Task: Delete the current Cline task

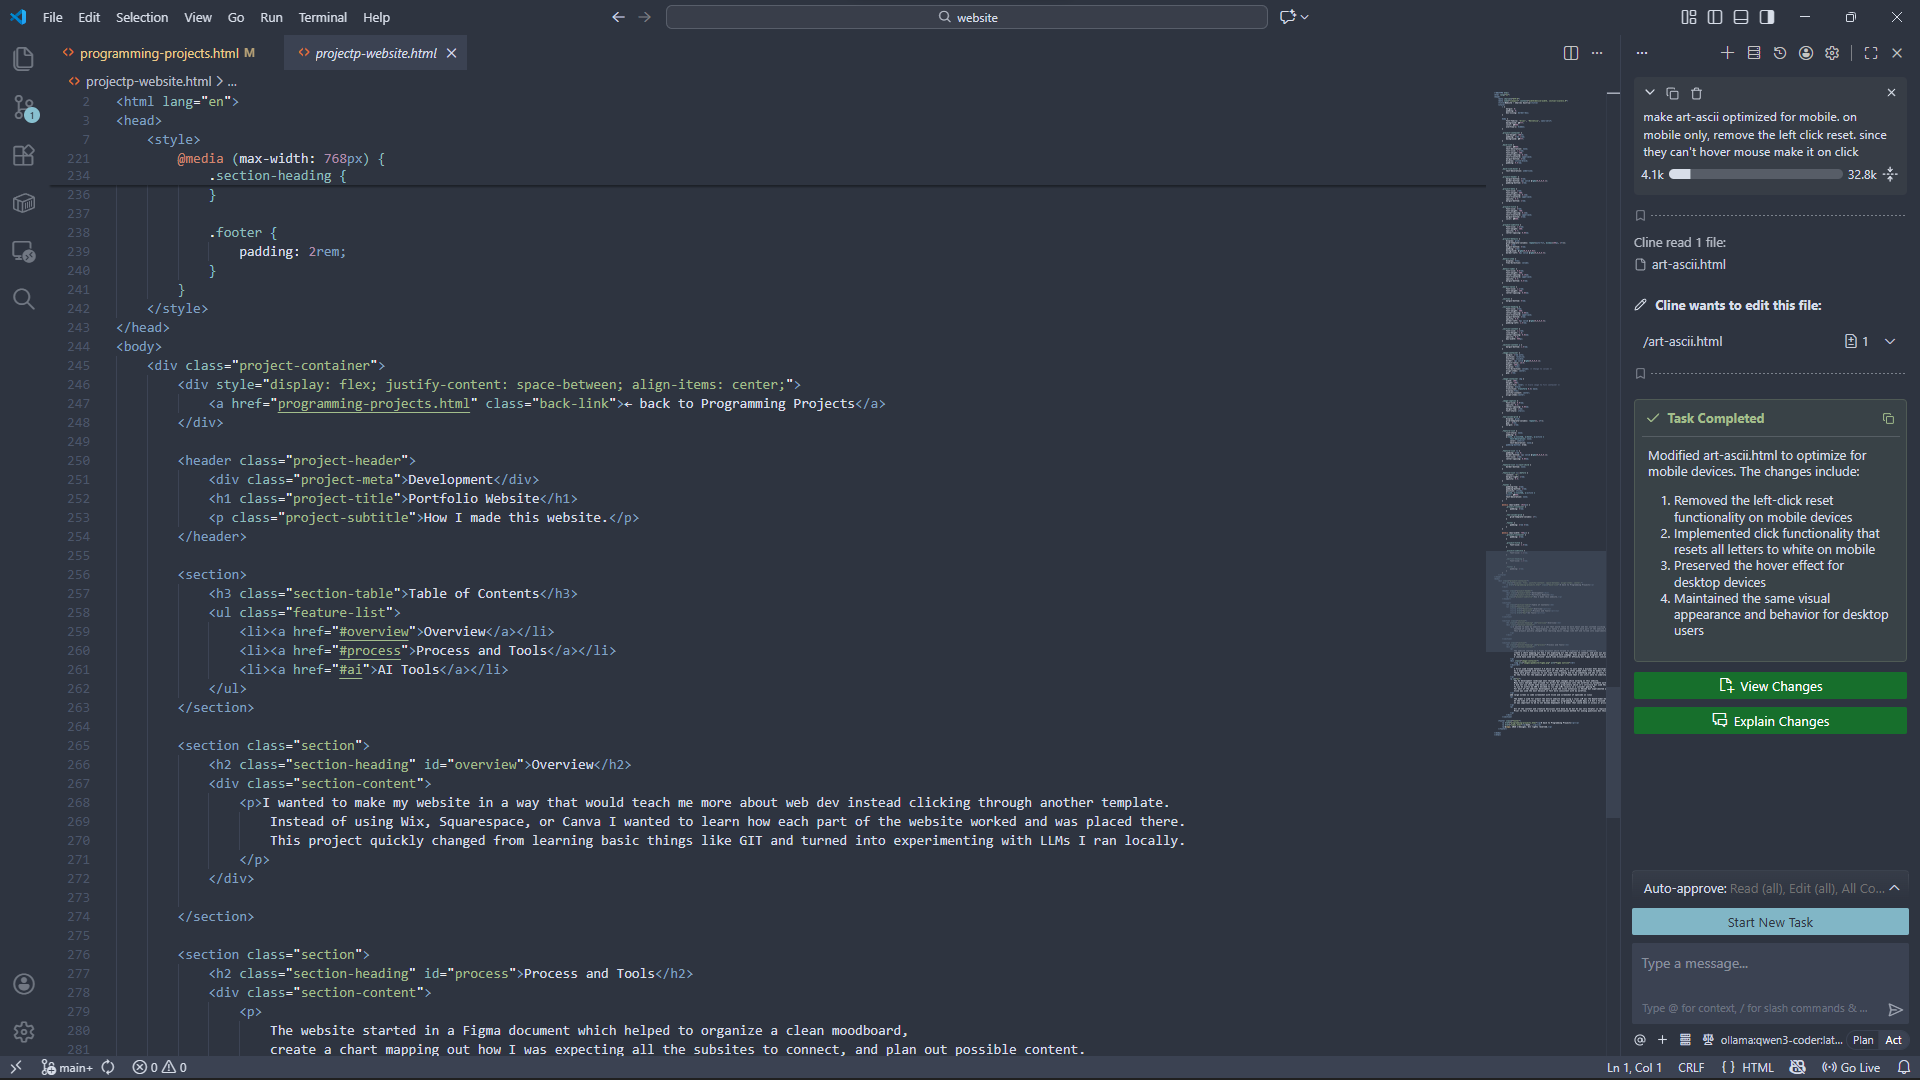Action: coord(1696,93)
